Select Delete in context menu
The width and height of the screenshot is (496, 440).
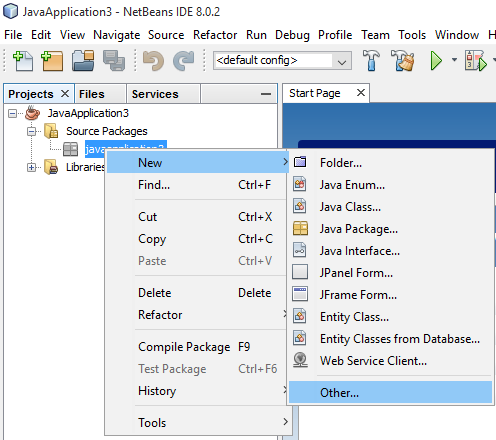tap(198, 293)
